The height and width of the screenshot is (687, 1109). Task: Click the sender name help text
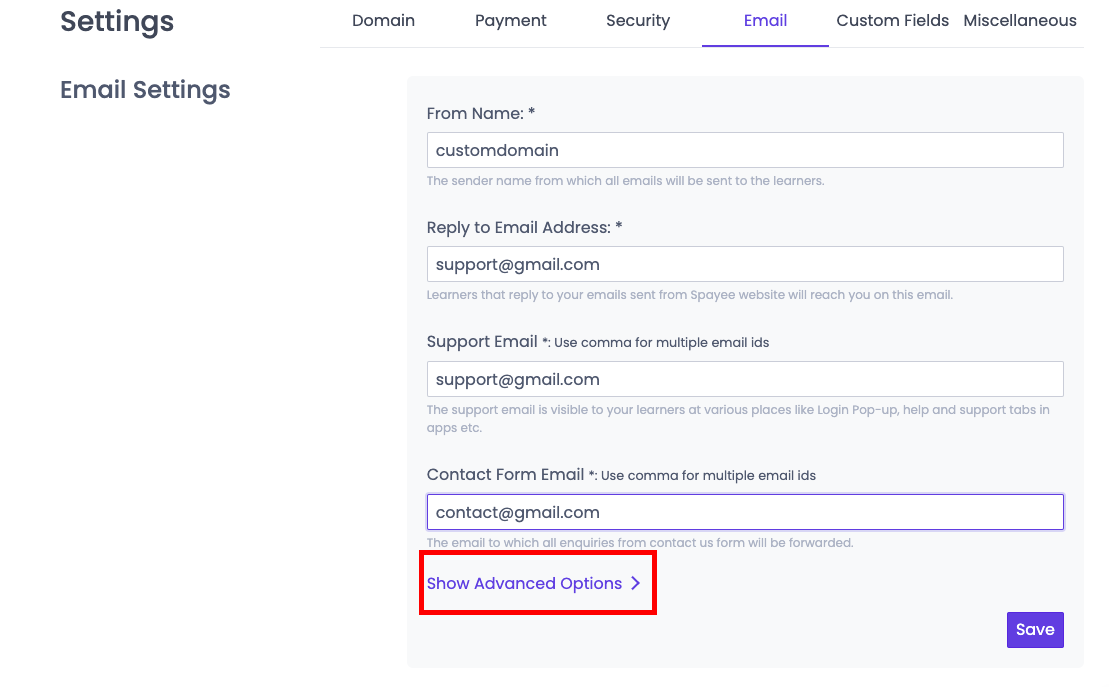pos(625,181)
